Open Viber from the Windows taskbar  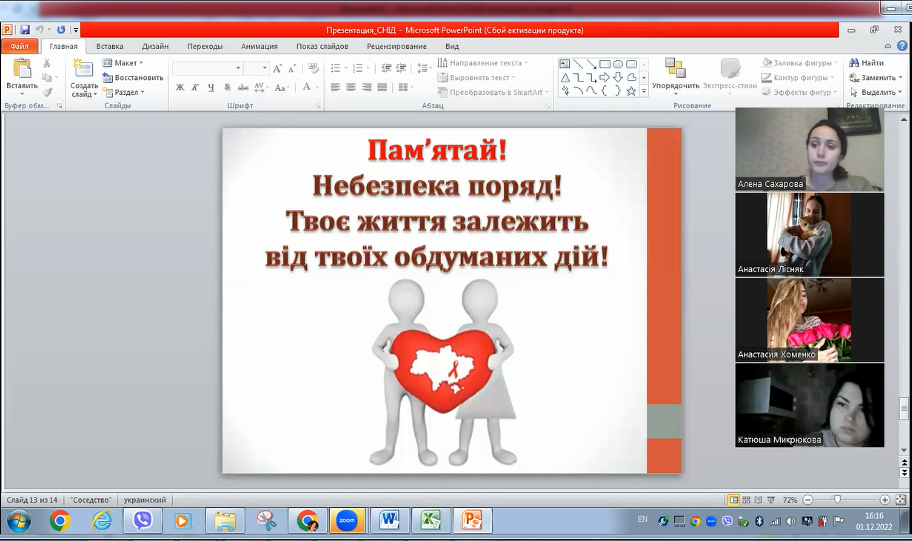click(142, 520)
